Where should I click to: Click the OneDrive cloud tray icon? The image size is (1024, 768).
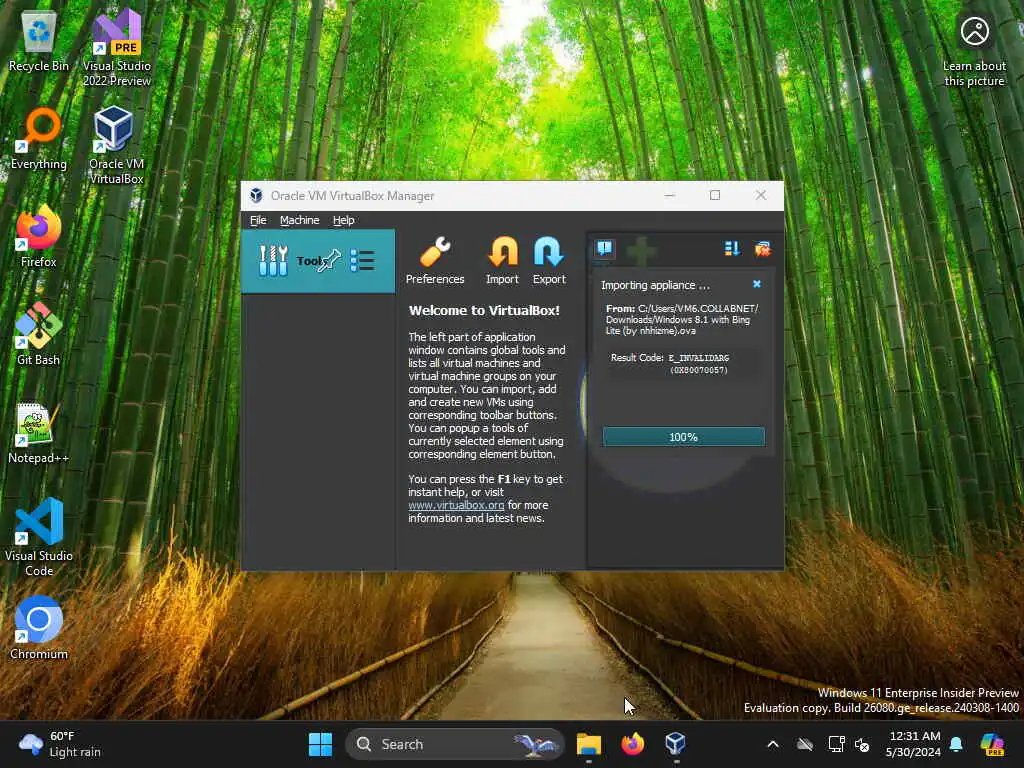click(x=805, y=744)
